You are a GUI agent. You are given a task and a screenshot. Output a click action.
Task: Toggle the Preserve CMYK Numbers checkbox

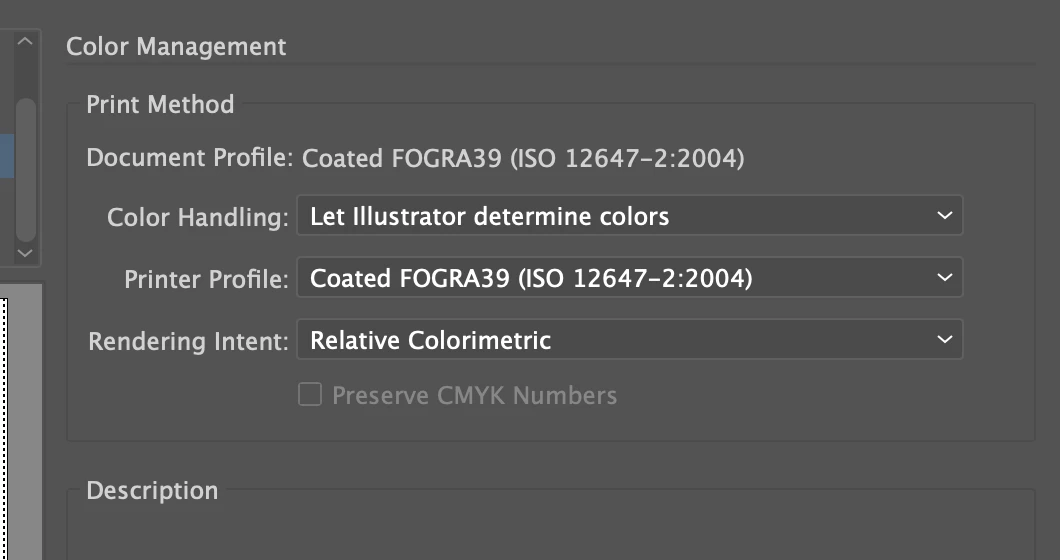(310, 395)
